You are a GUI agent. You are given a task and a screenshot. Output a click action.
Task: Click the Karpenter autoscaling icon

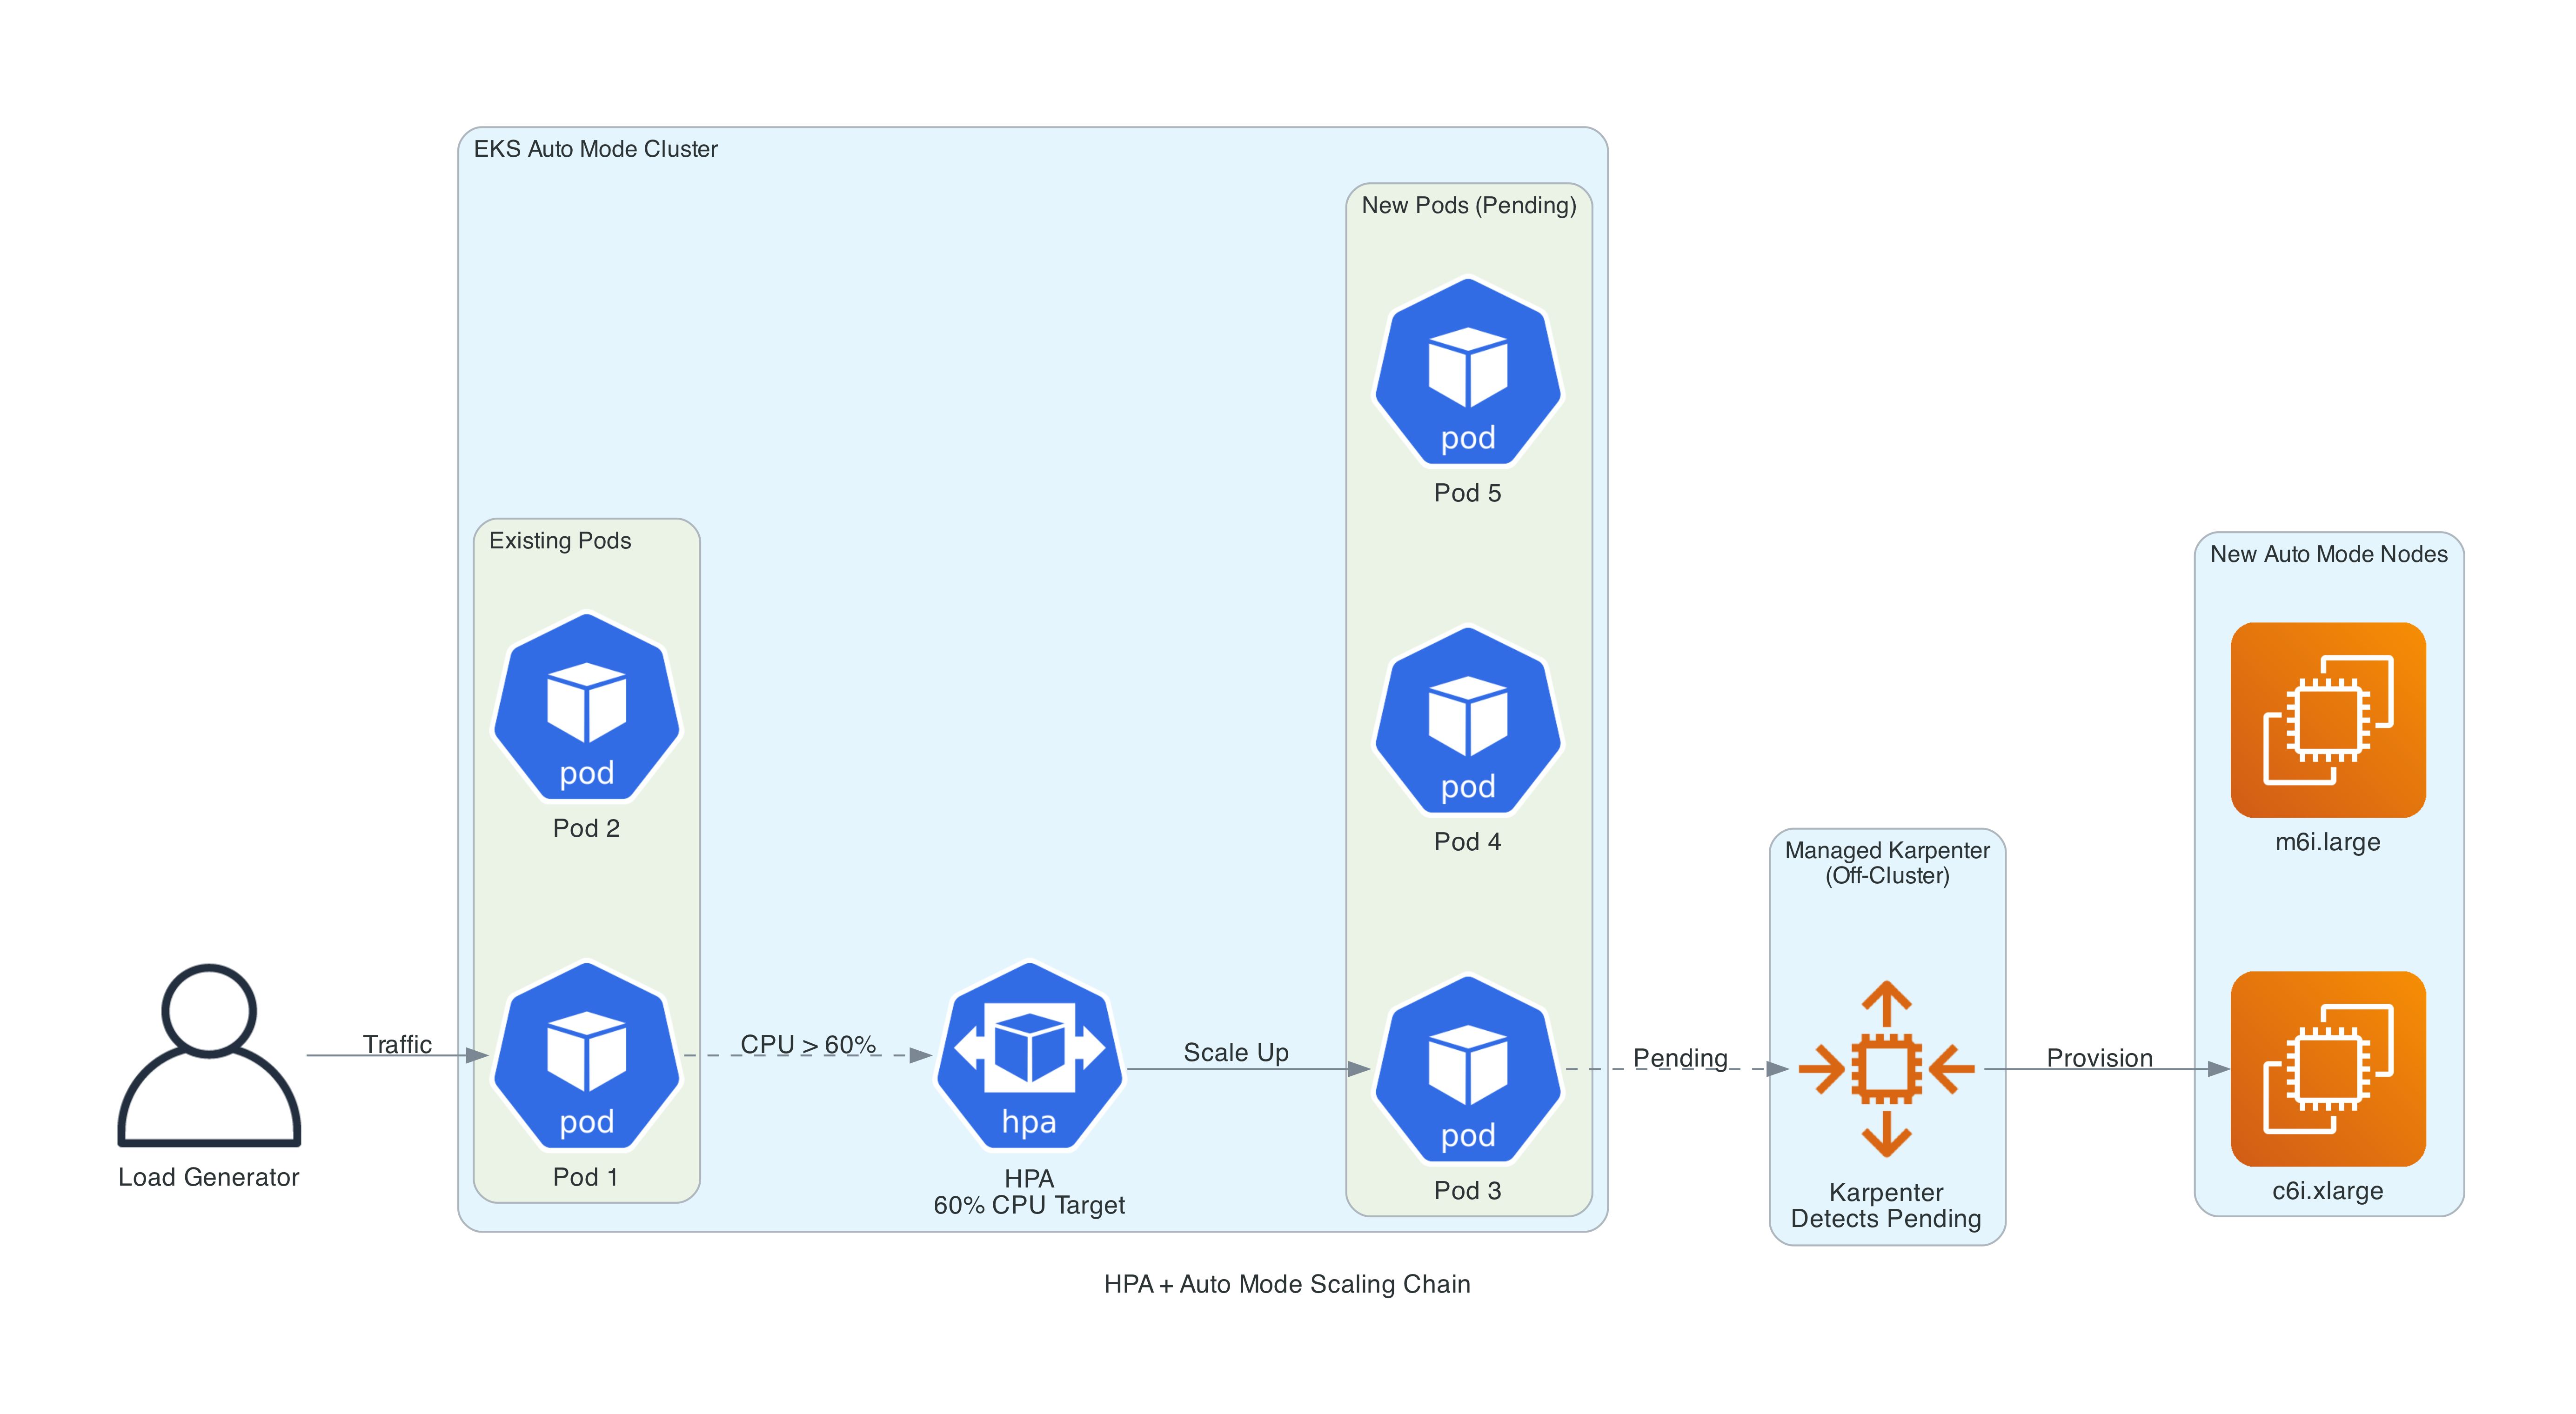(1886, 1069)
